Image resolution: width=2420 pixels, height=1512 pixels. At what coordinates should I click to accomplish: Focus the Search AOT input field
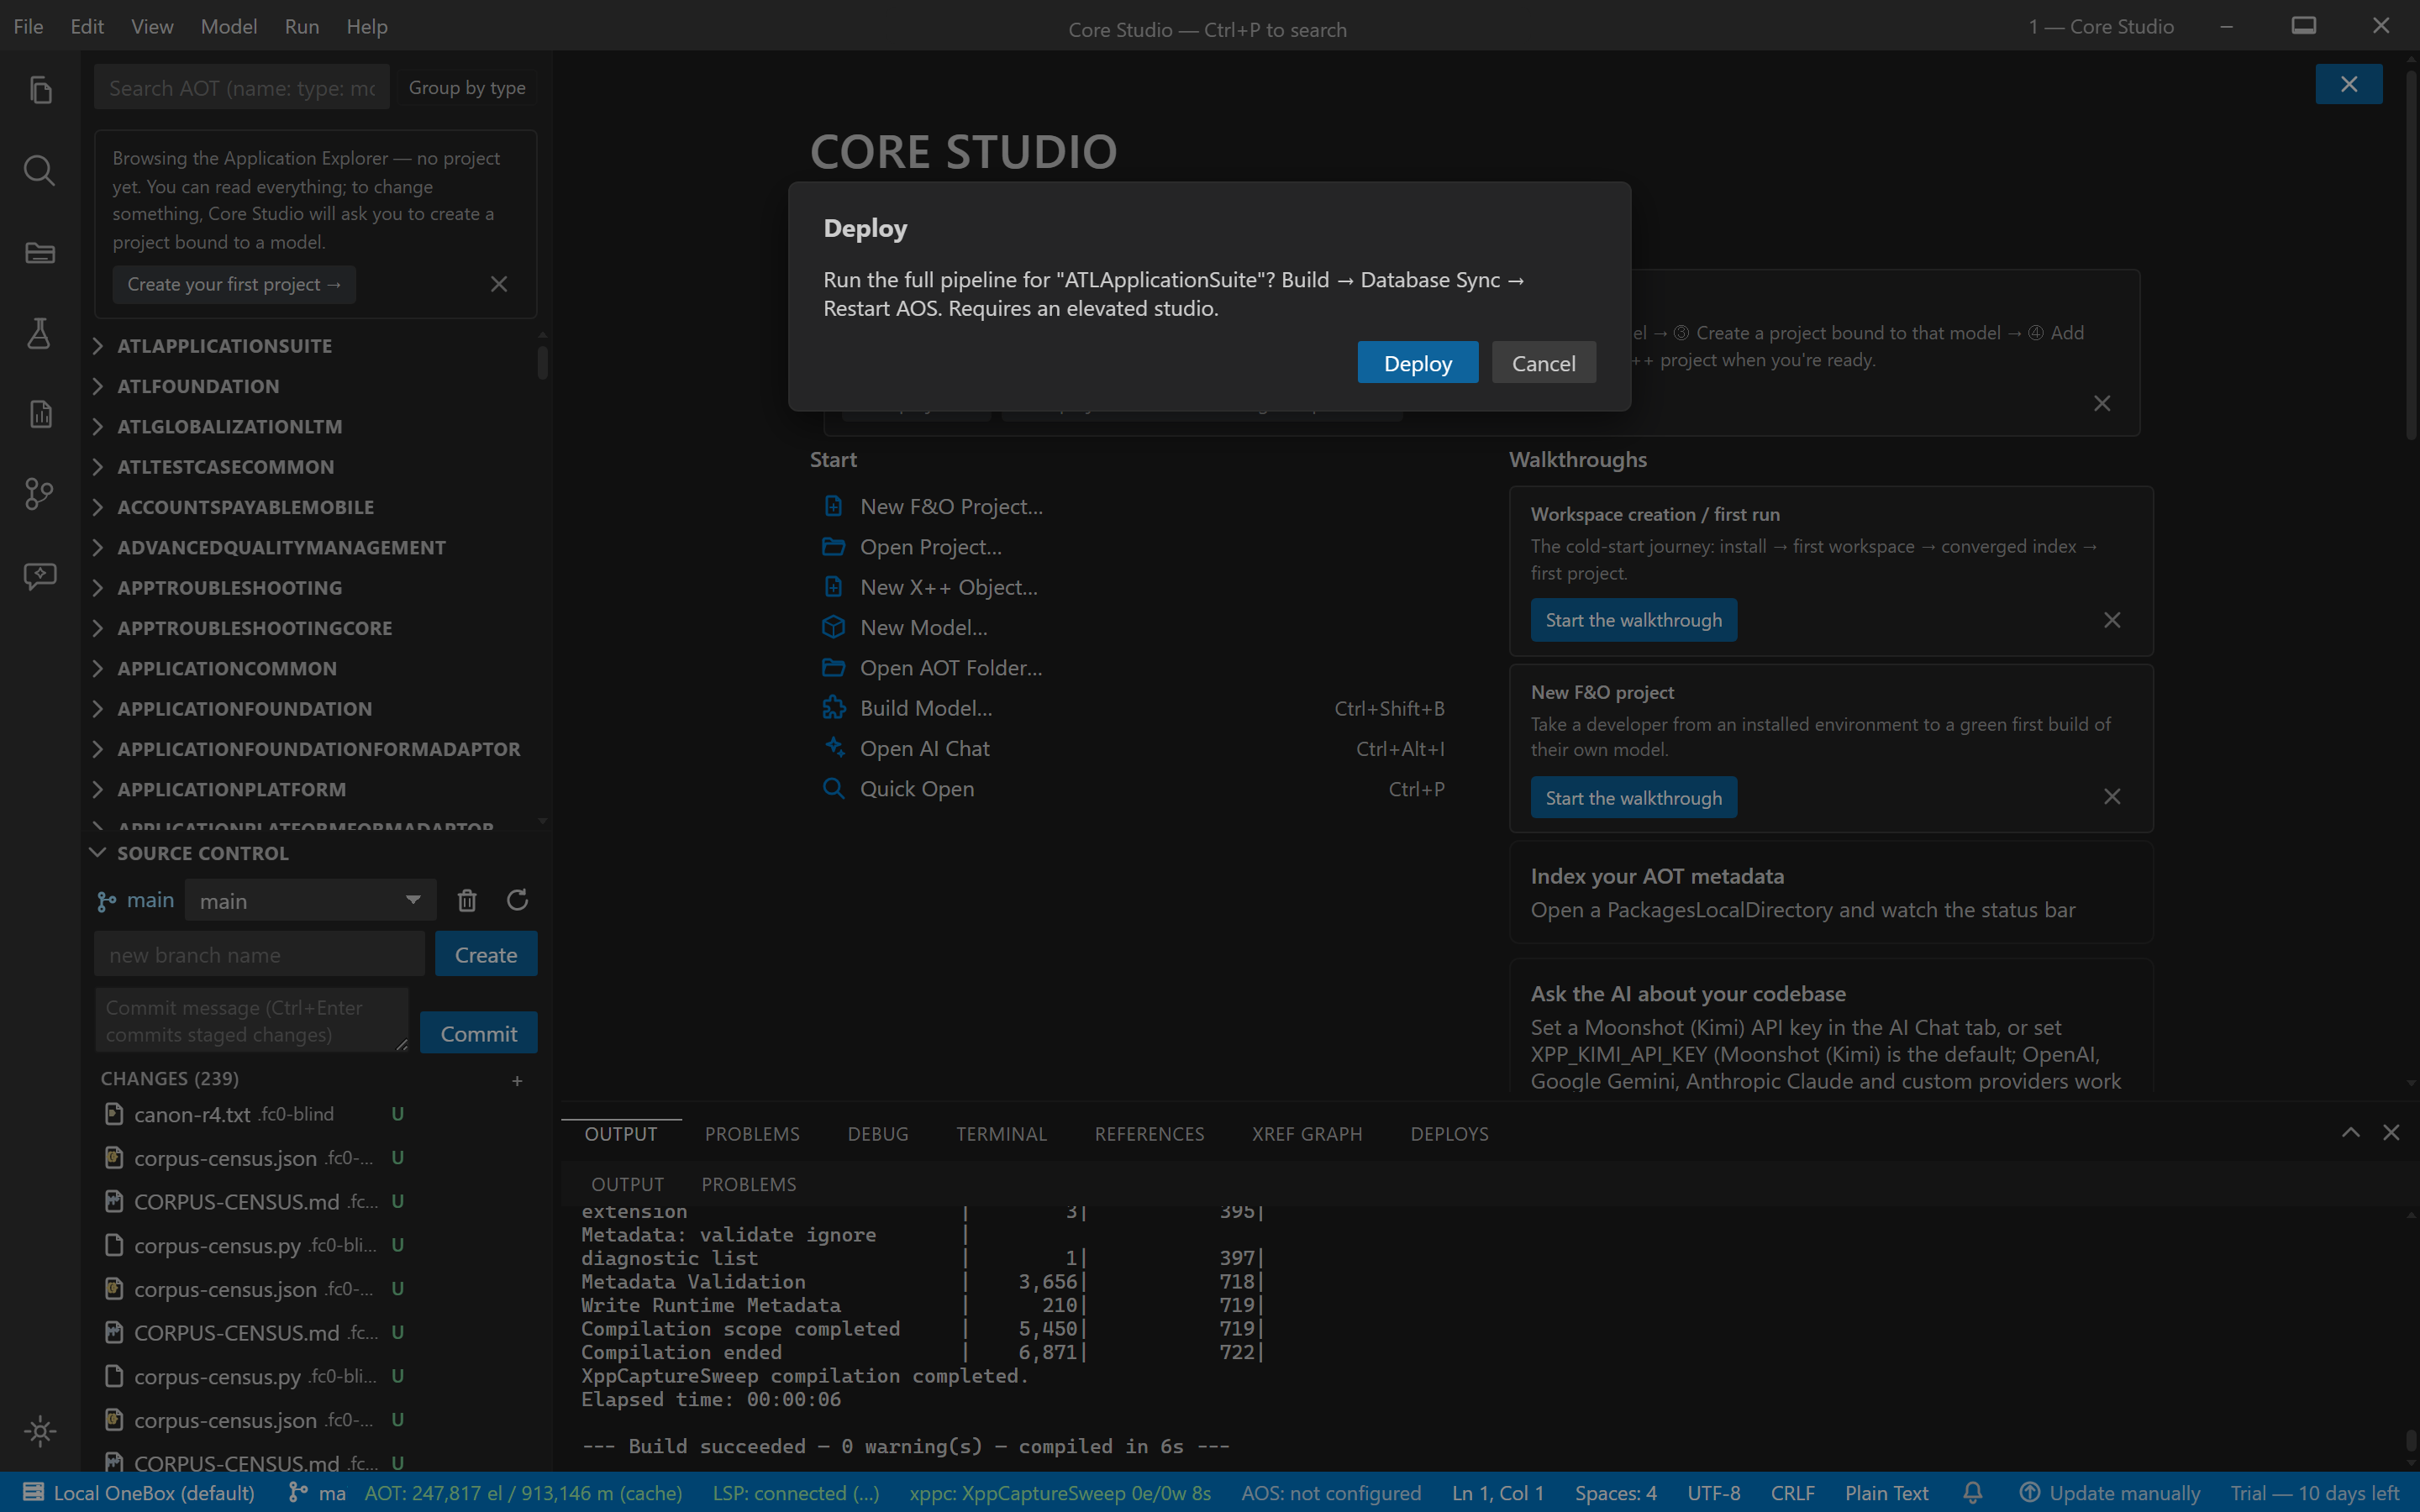coord(242,88)
